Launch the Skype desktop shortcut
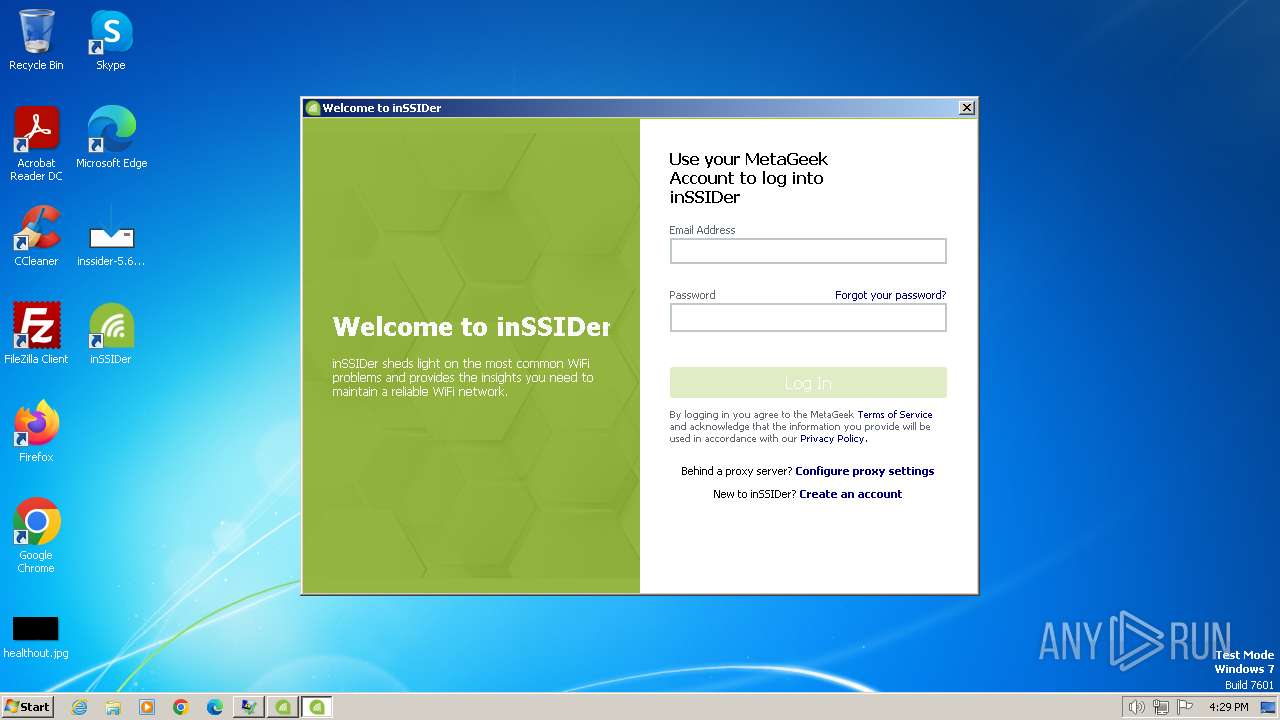 click(110, 40)
